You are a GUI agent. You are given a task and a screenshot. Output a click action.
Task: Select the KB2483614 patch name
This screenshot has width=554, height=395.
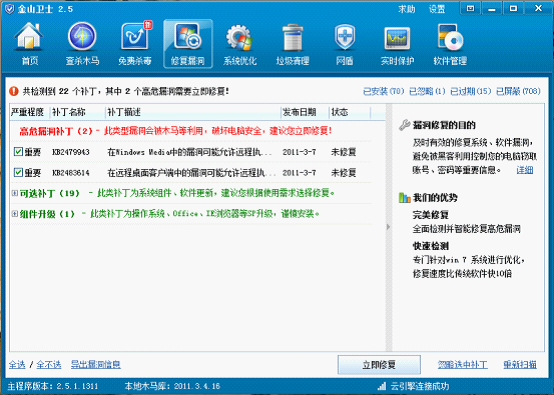pyautogui.click(x=71, y=173)
